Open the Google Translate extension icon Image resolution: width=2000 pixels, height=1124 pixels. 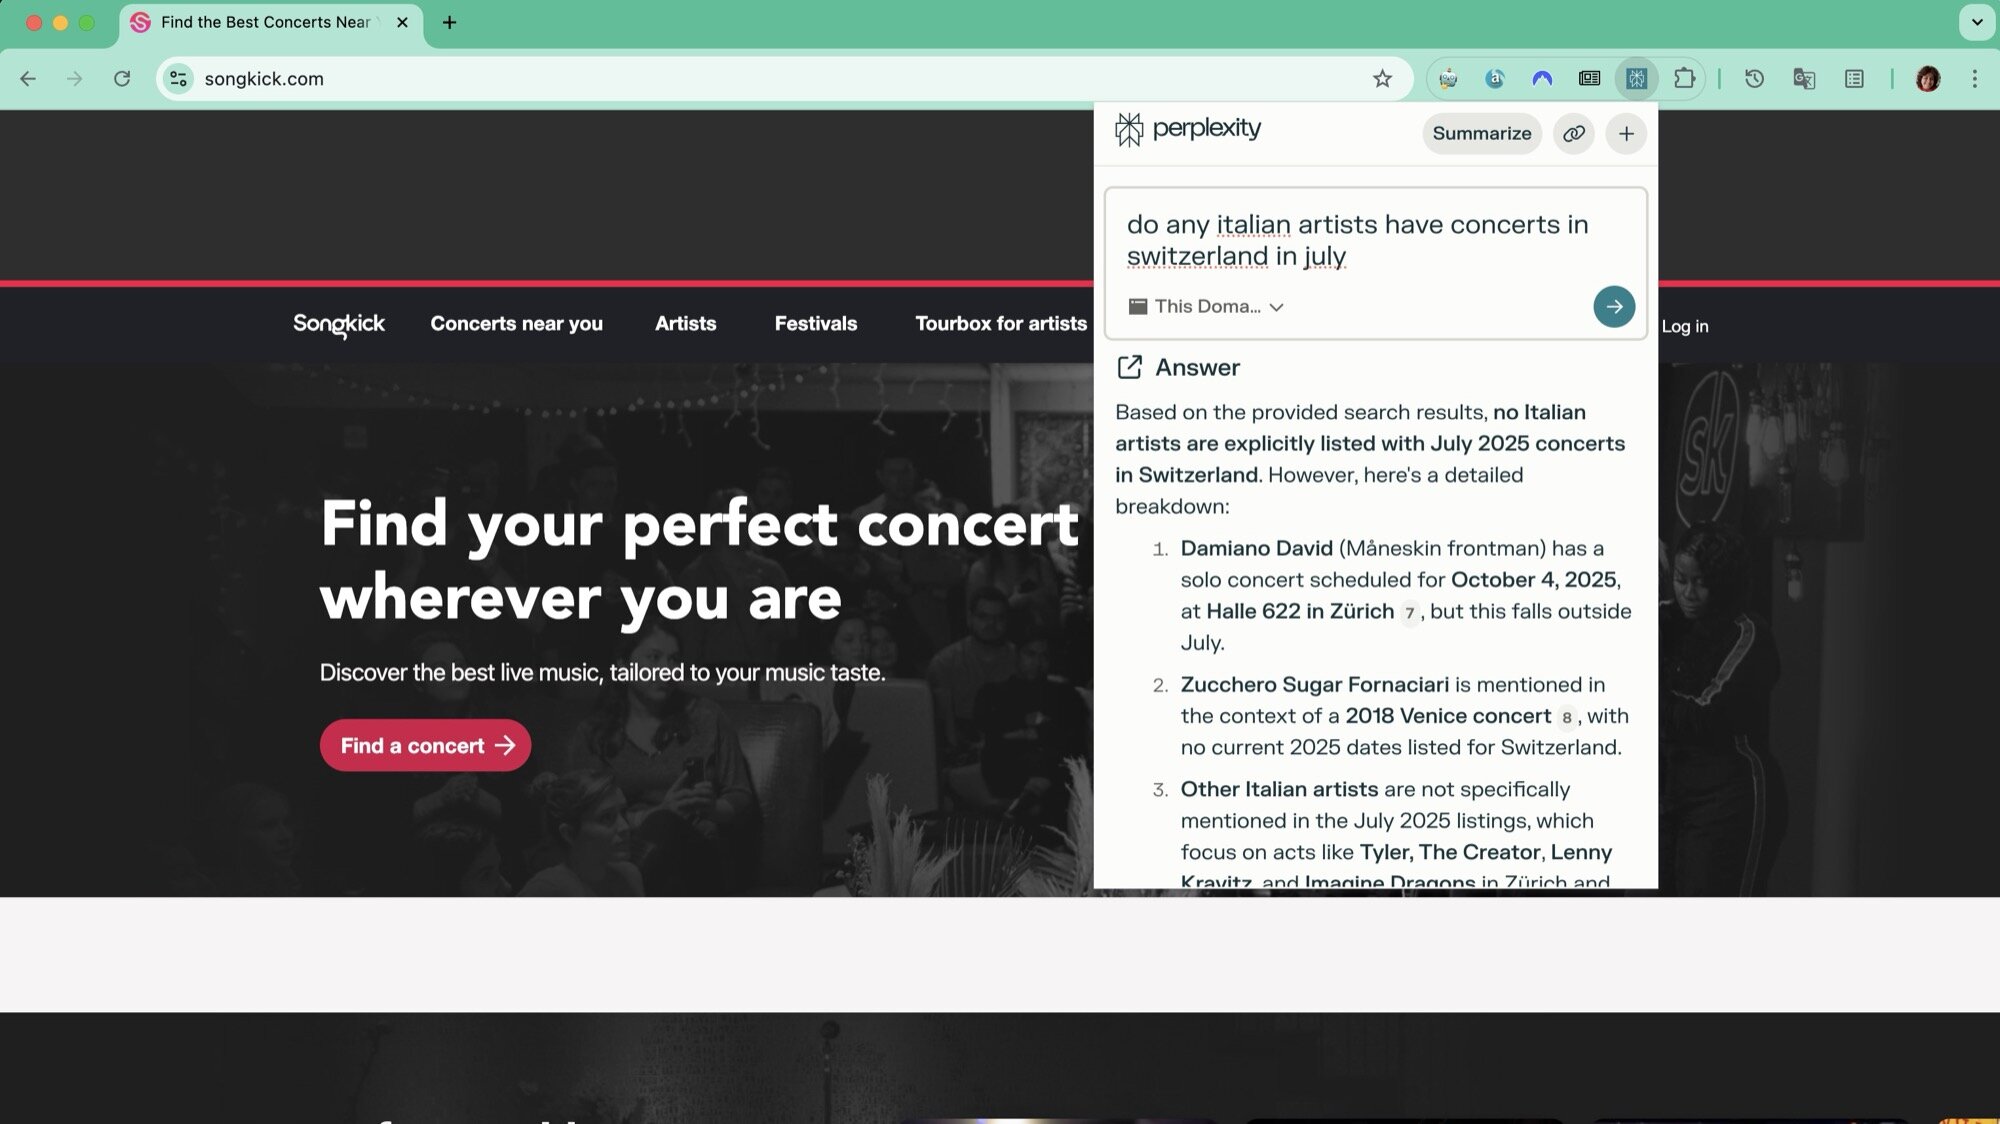click(1803, 78)
